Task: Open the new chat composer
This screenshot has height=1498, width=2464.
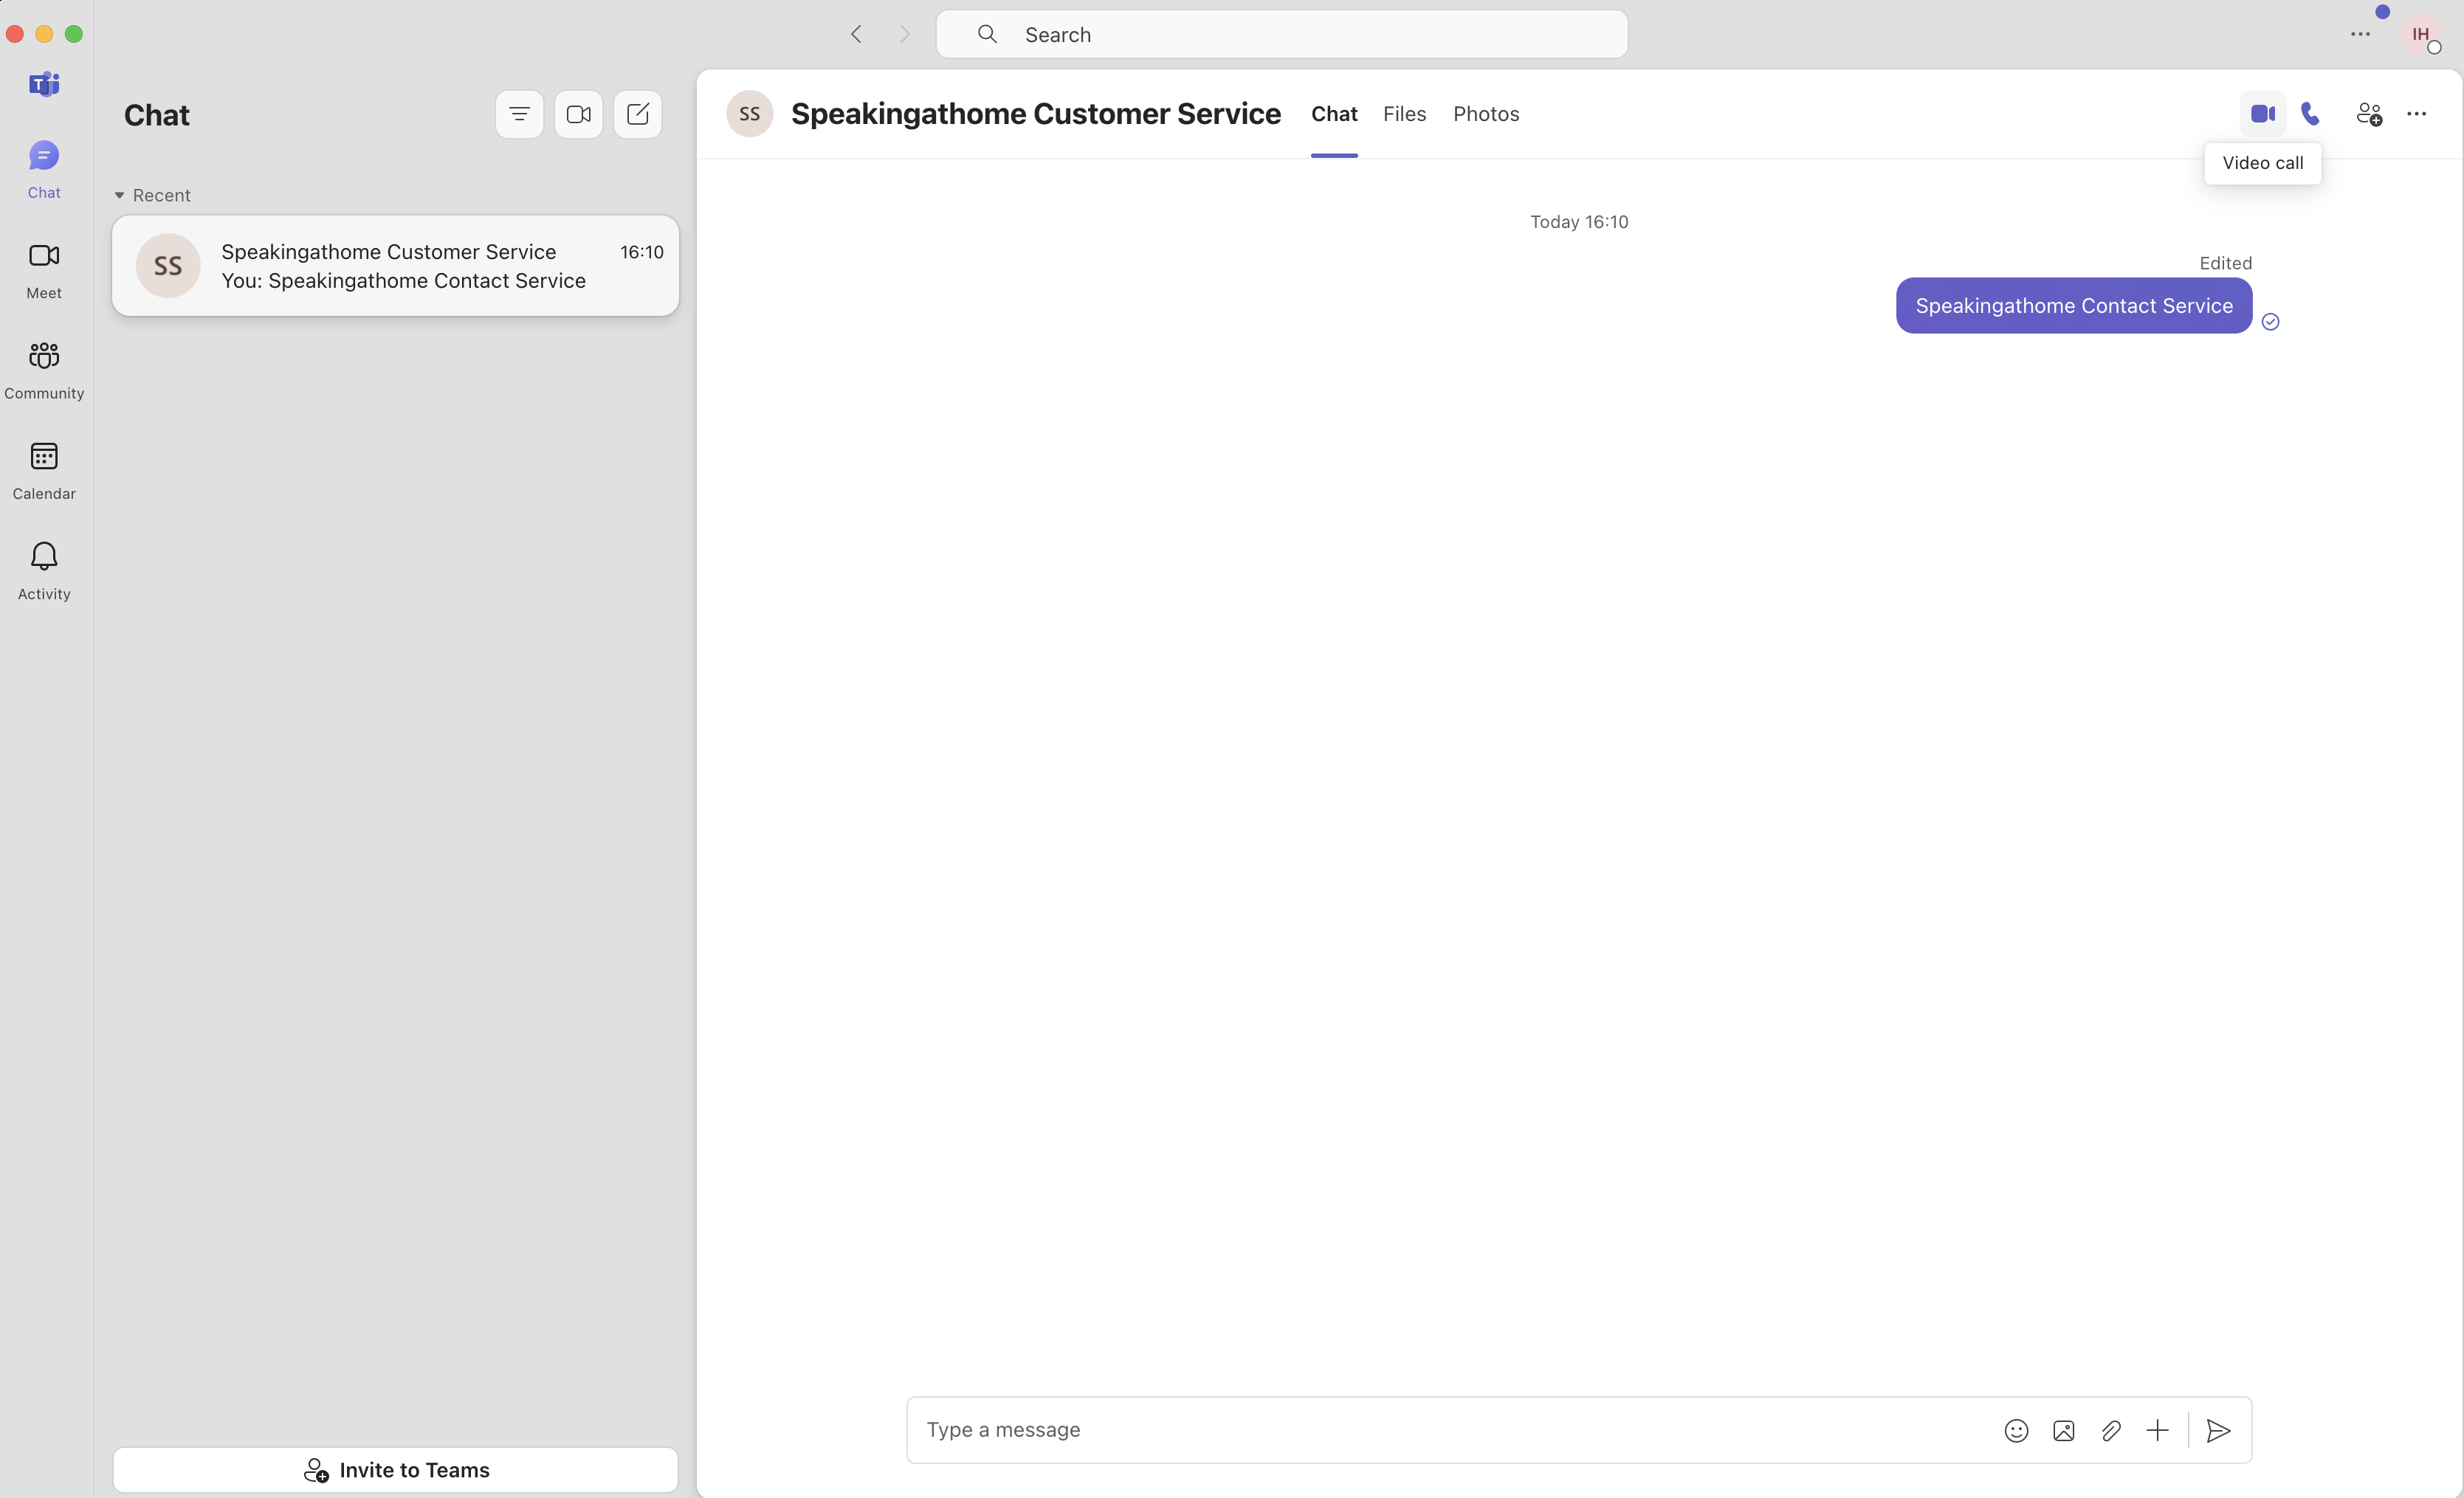Action: click(x=637, y=113)
